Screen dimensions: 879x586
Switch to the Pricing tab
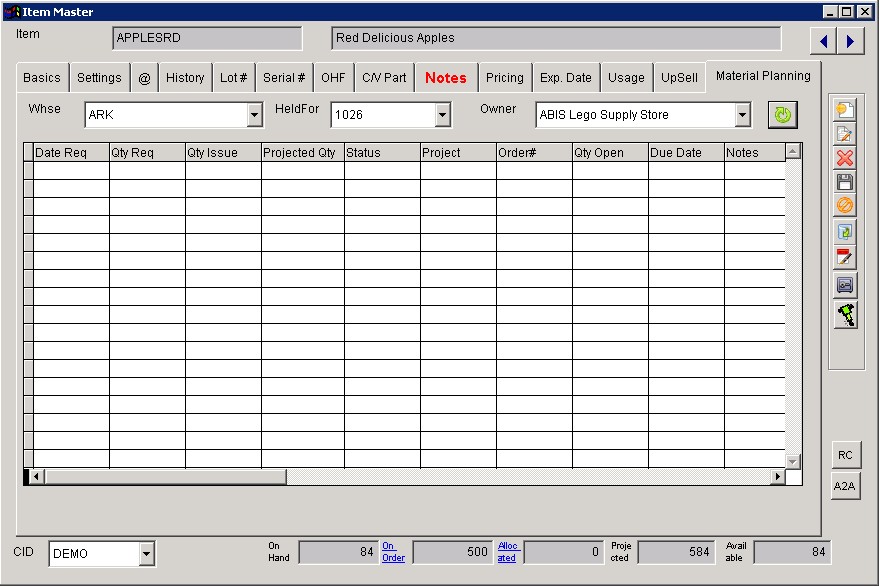tap(504, 78)
